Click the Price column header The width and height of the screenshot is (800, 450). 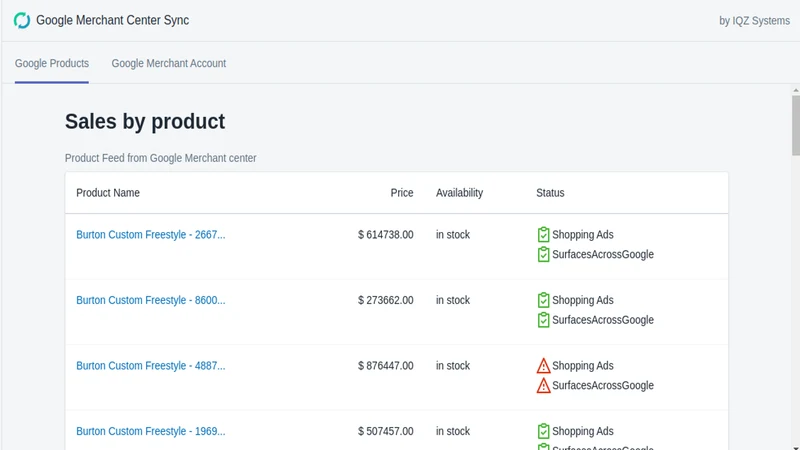tap(402, 193)
